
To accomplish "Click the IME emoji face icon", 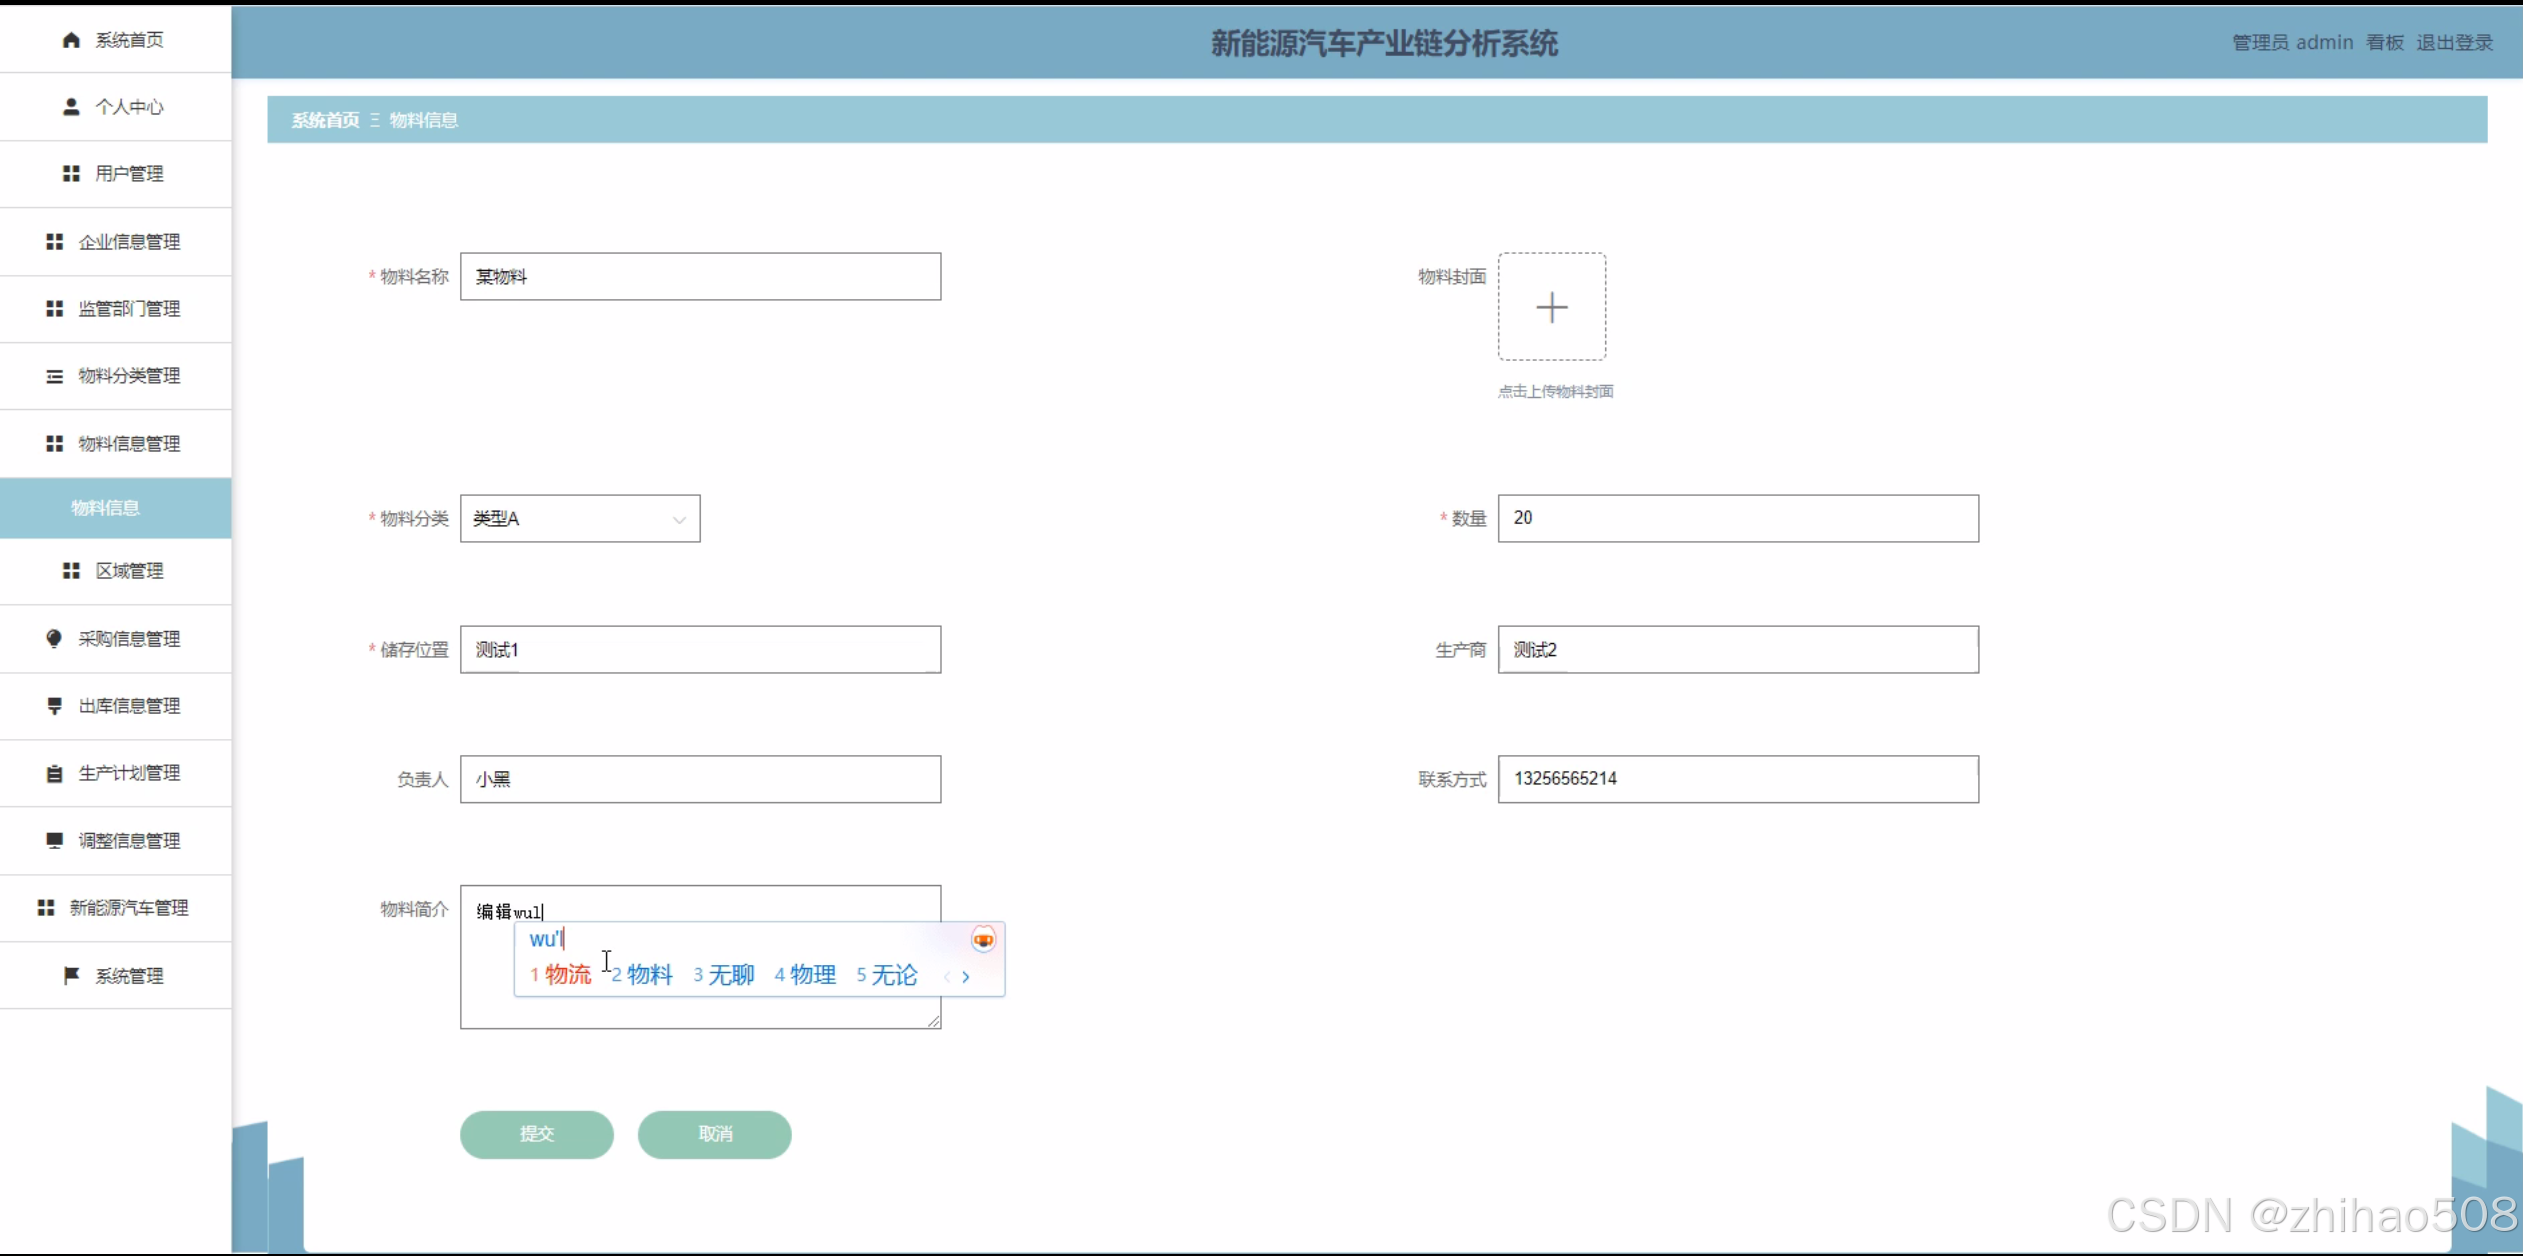I will (983, 939).
